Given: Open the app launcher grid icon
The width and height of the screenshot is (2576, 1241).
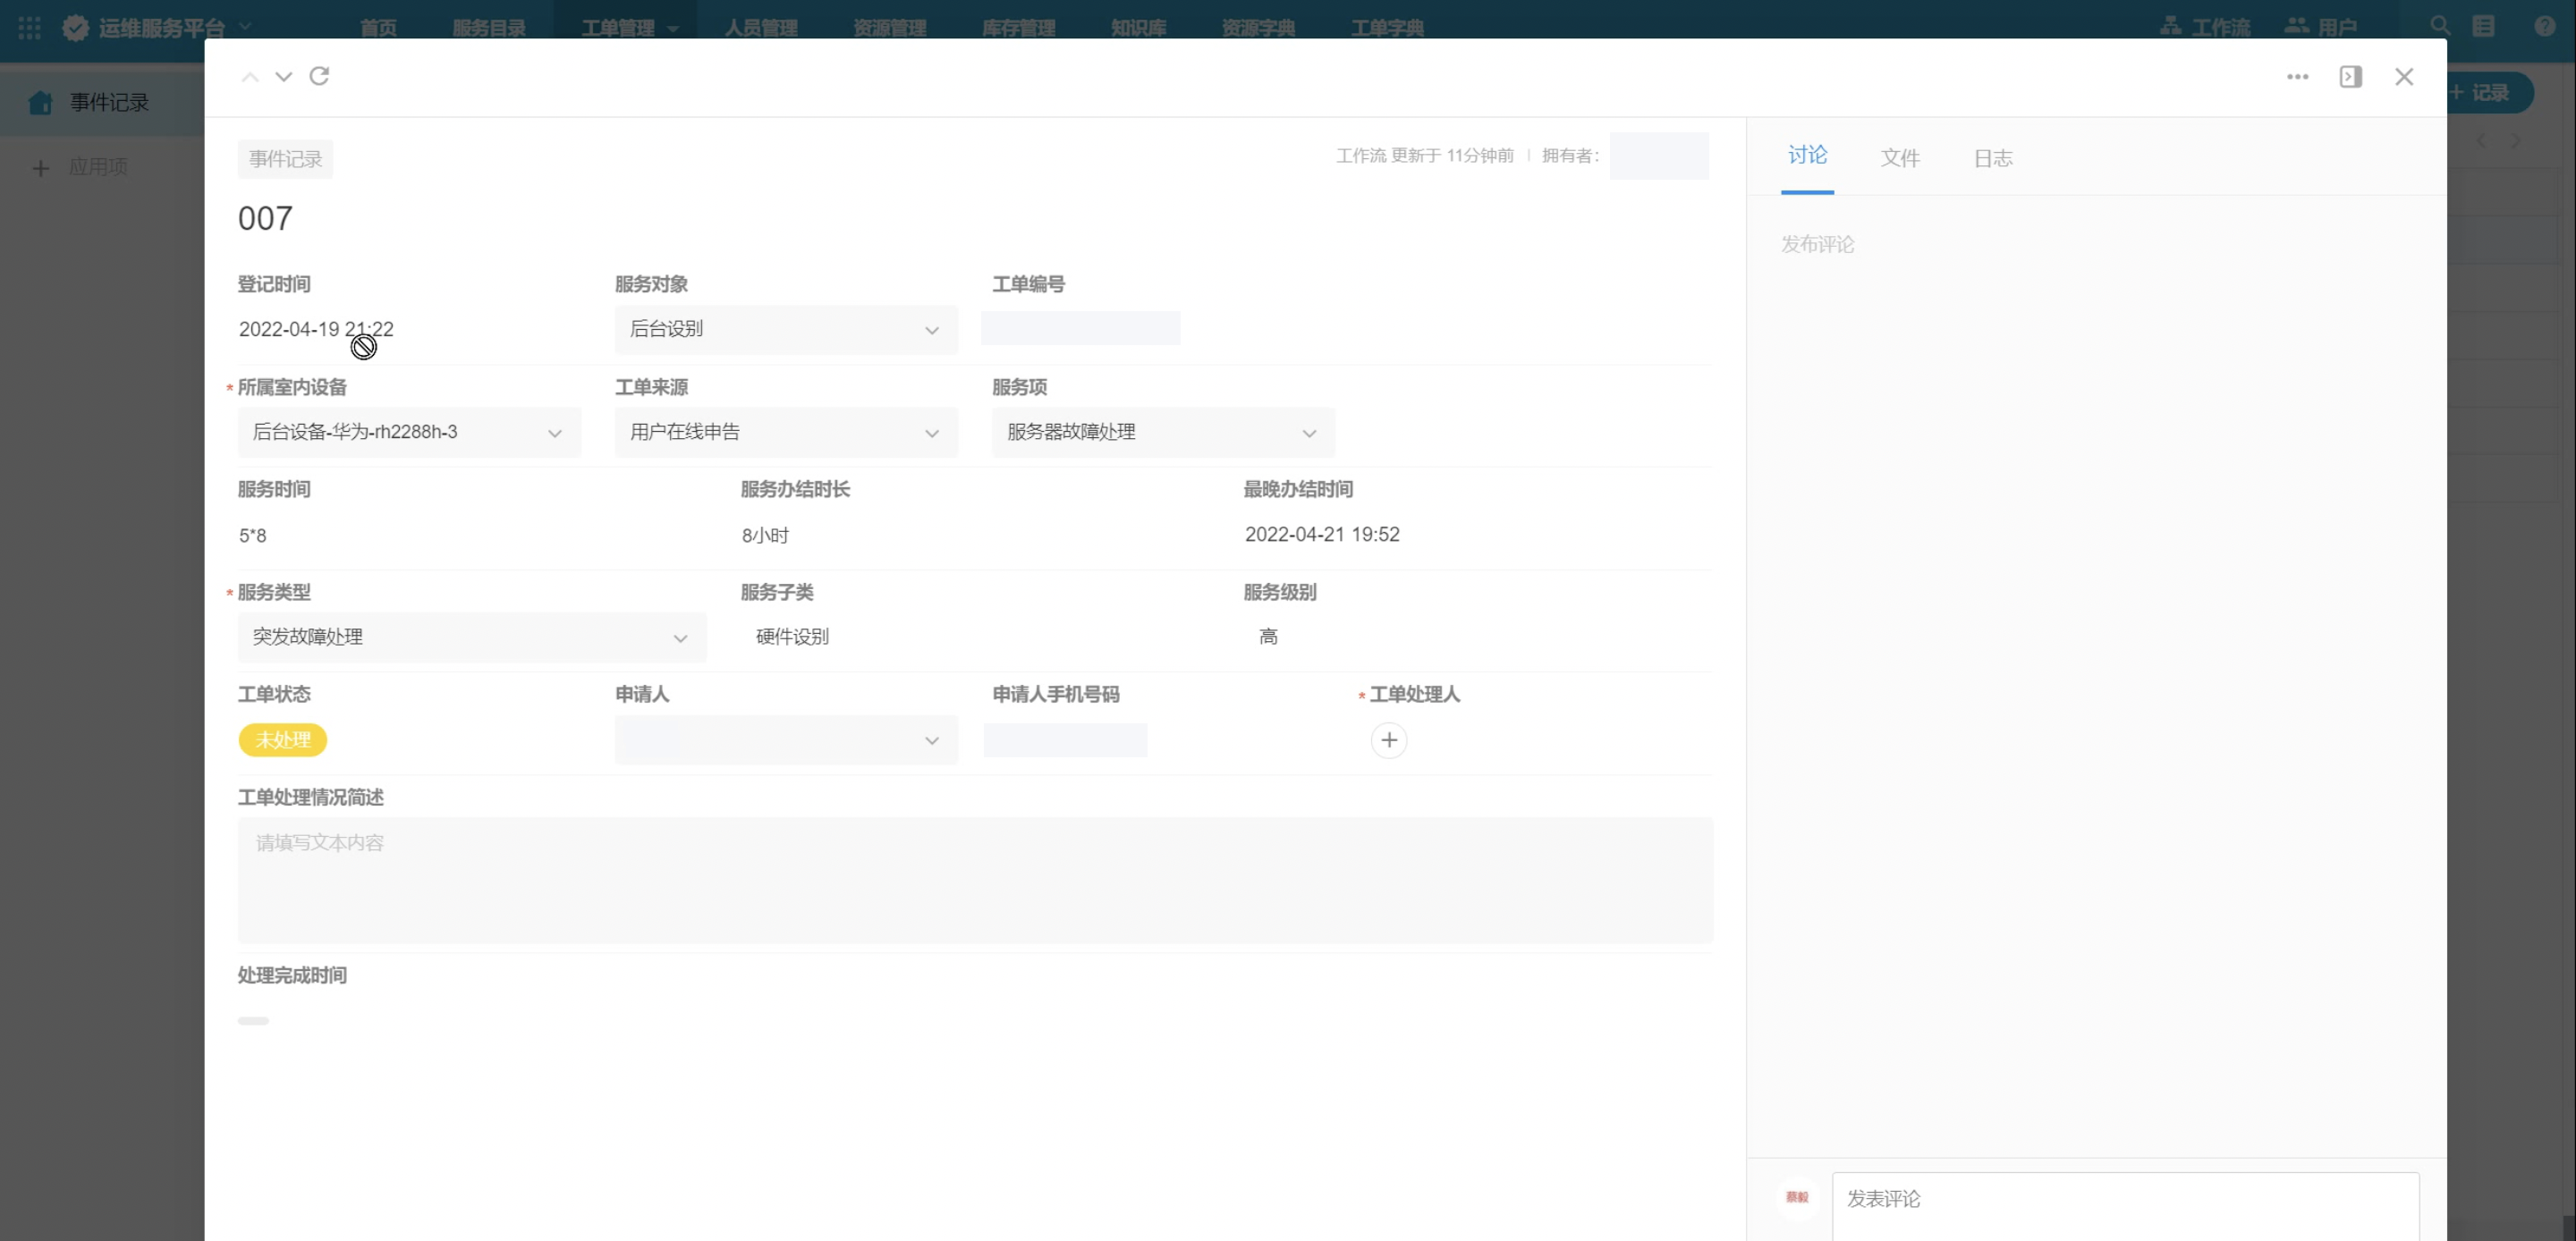Looking at the screenshot, I should [30, 28].
